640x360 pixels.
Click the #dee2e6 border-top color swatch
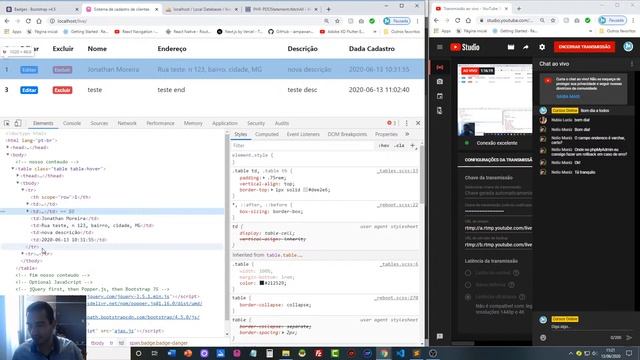[305, 190]
